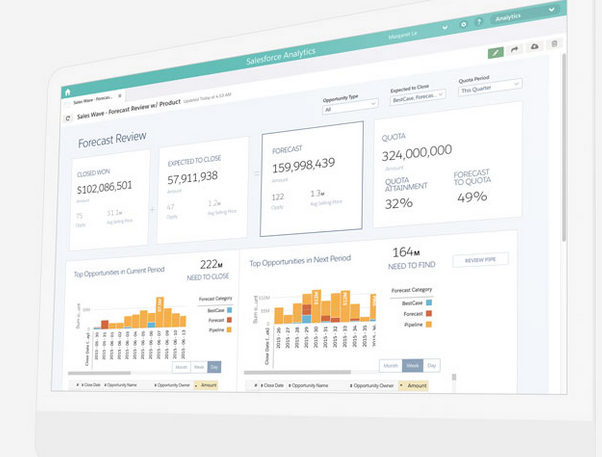Click the trash delete icon
The width and height of the screenshot is (602, 457).
(x=554, y=44)
